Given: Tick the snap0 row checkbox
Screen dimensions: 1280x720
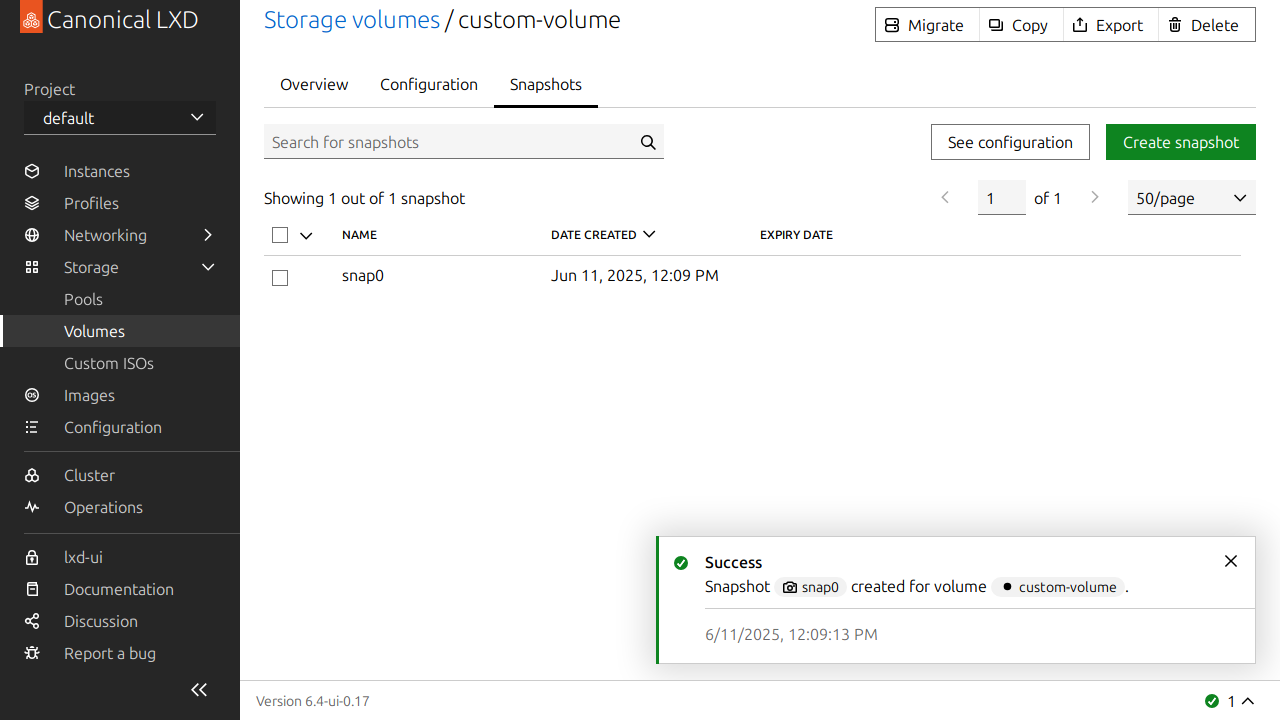Looking at the screenshot, I should 280,277.
